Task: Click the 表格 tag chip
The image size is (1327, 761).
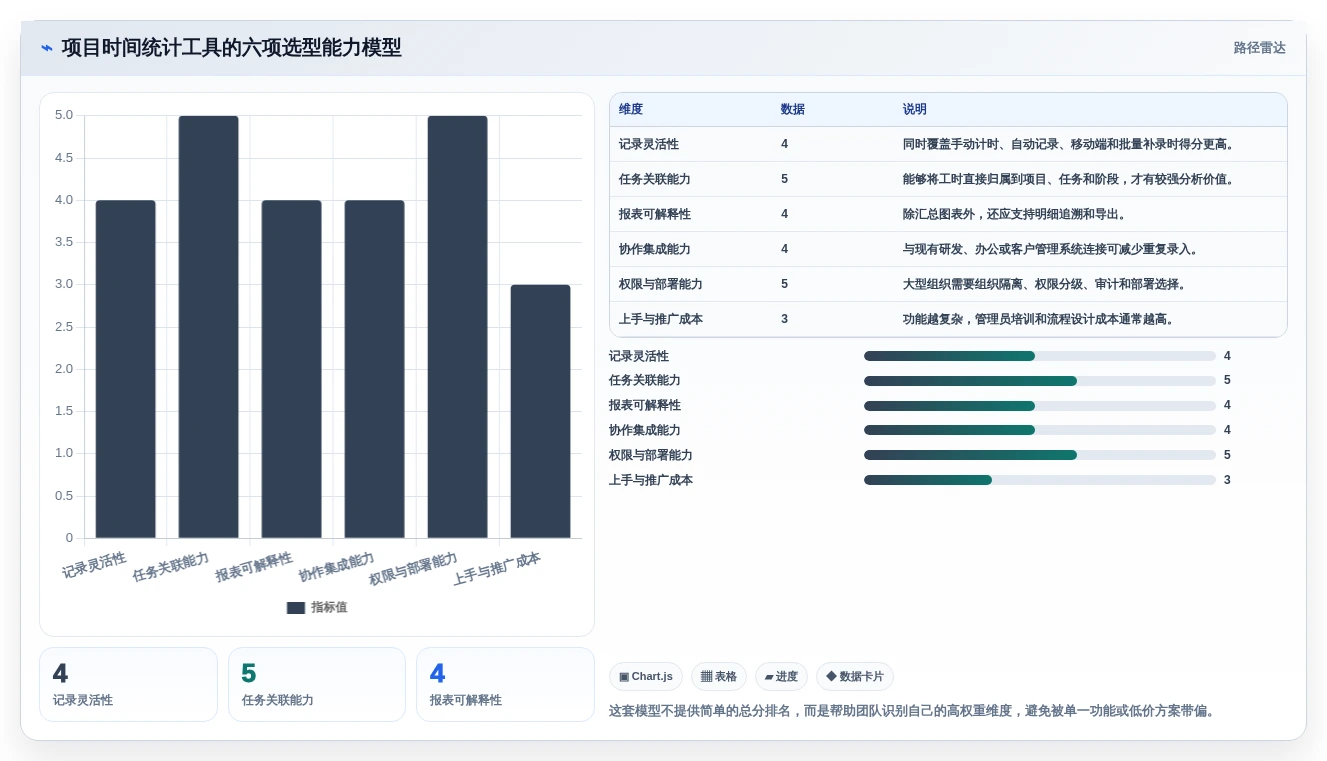Action: tap(719, 677)
